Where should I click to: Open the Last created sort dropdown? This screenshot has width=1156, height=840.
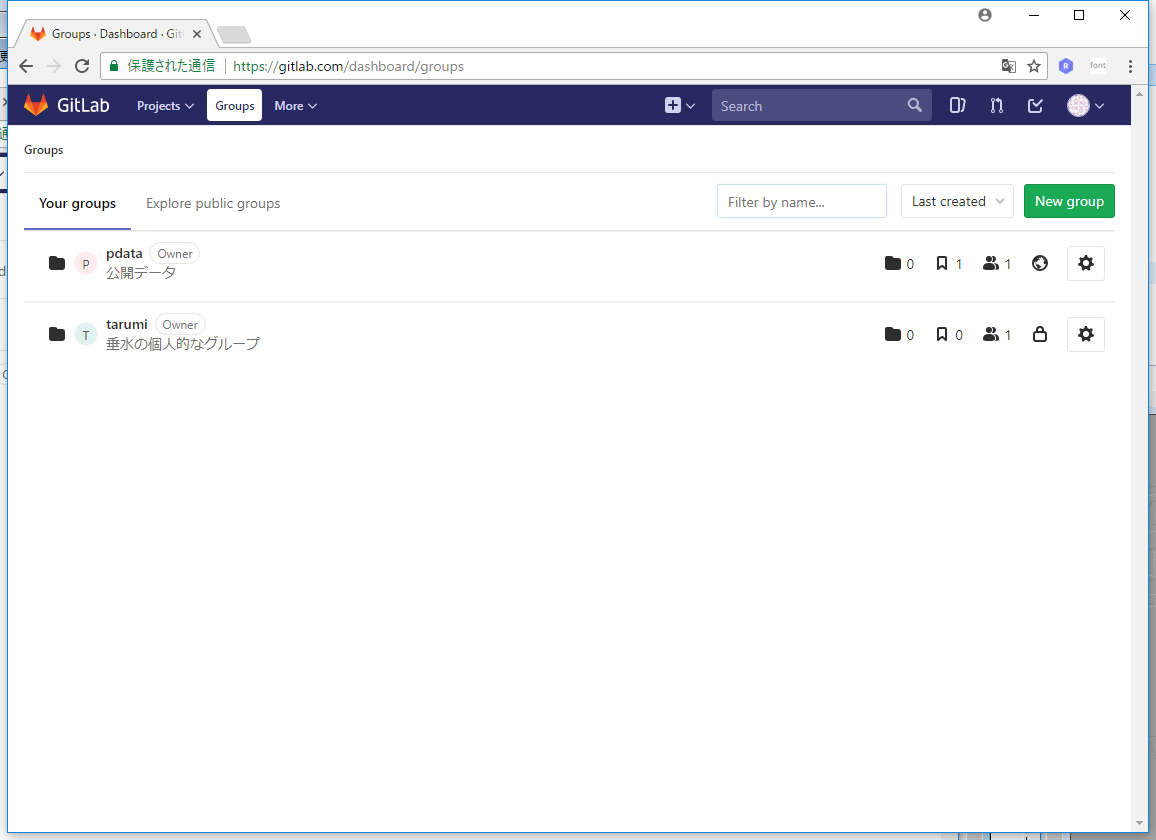(x=957, y=201)
